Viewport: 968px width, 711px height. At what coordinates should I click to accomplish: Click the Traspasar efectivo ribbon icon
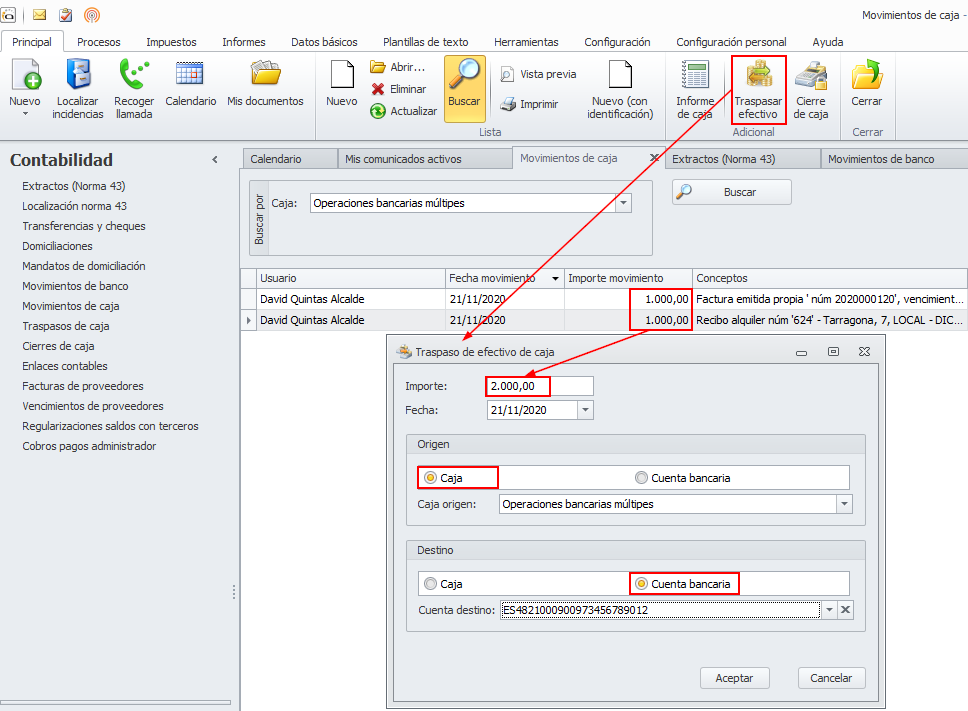click(758, 88)
